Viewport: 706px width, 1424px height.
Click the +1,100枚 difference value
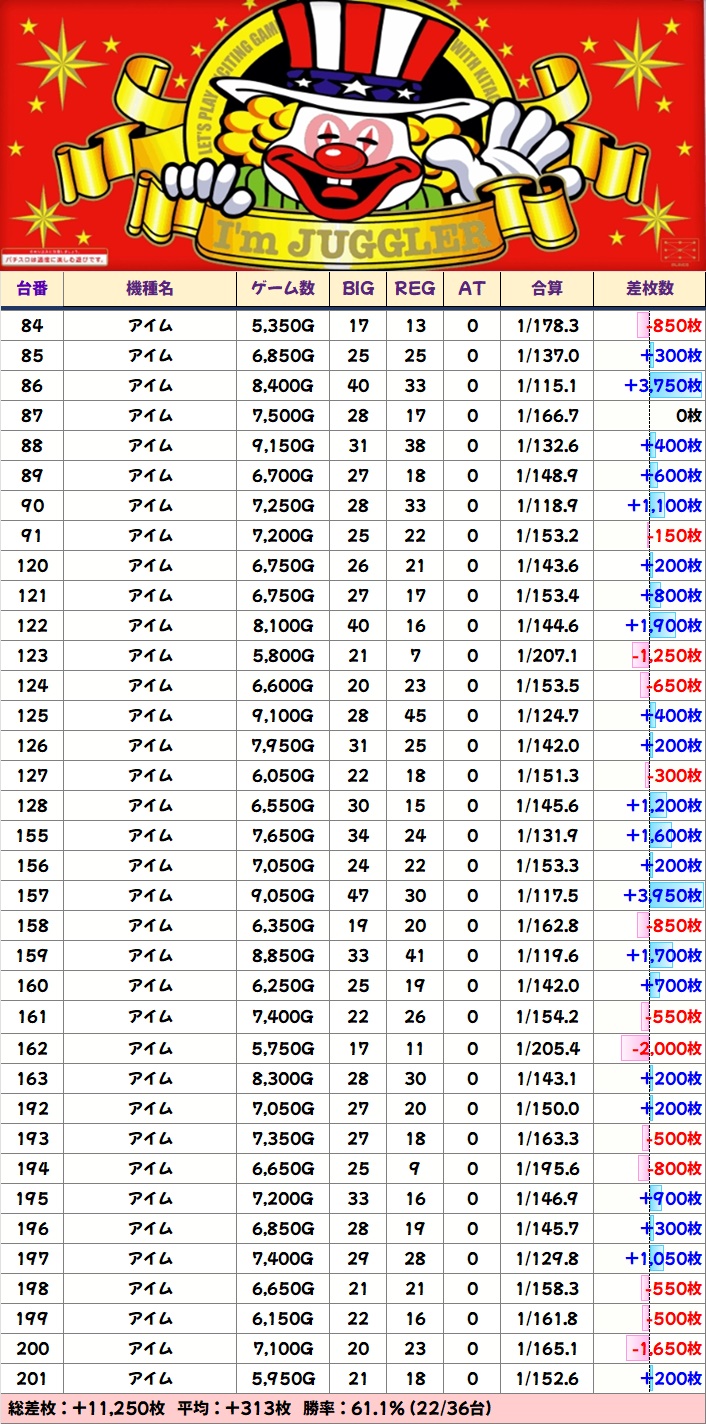coord(665,506)
